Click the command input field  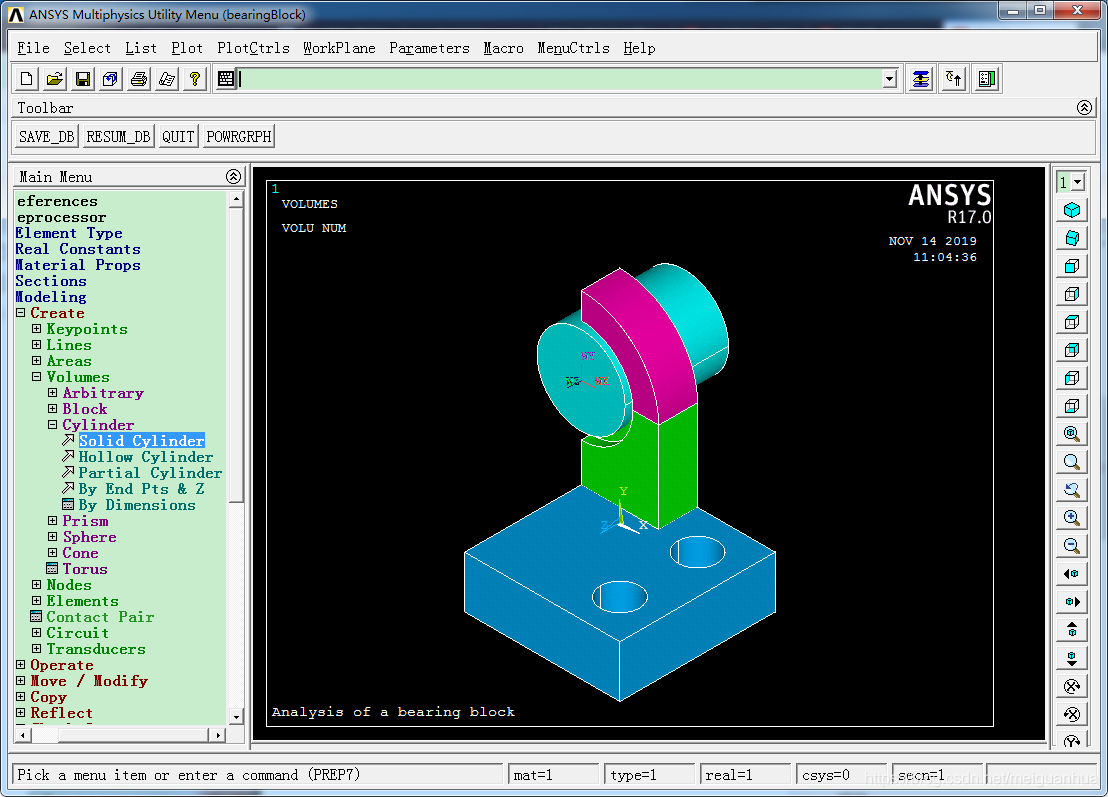click(561, 79)
